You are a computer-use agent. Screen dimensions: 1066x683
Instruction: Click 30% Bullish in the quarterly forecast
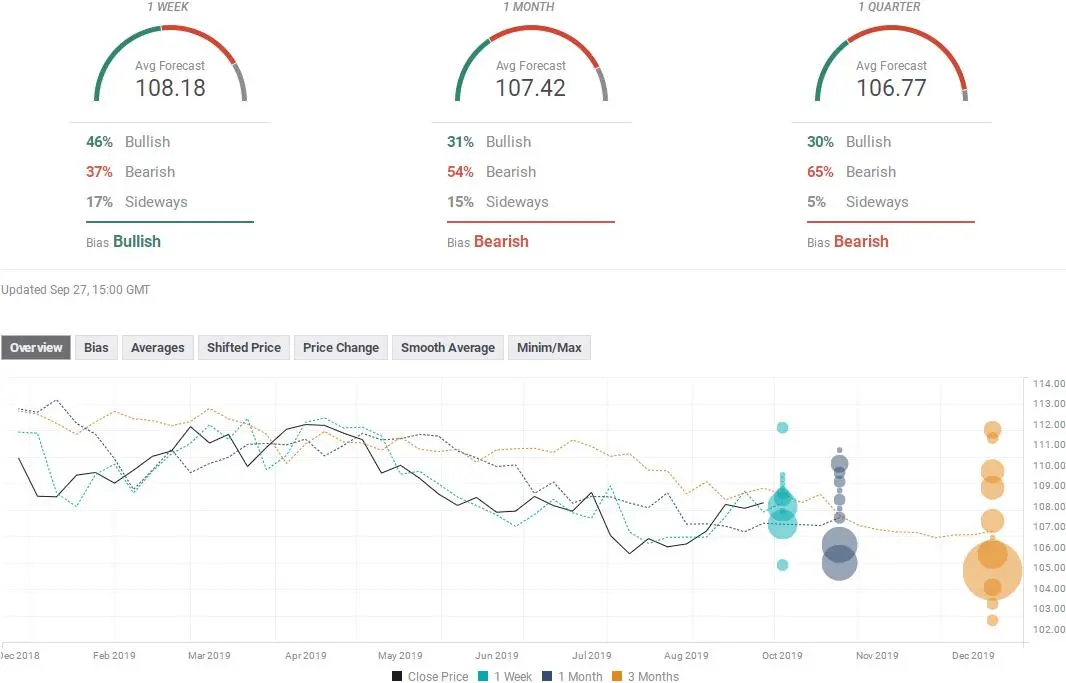pos(849,141)
